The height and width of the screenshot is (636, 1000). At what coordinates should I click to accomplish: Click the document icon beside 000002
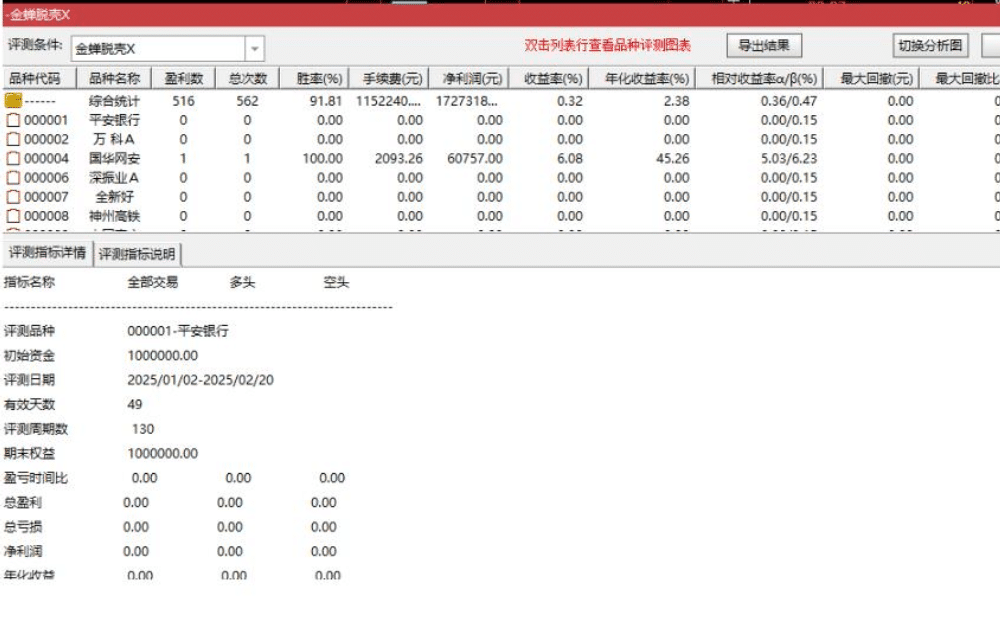(x=13, y=139)
